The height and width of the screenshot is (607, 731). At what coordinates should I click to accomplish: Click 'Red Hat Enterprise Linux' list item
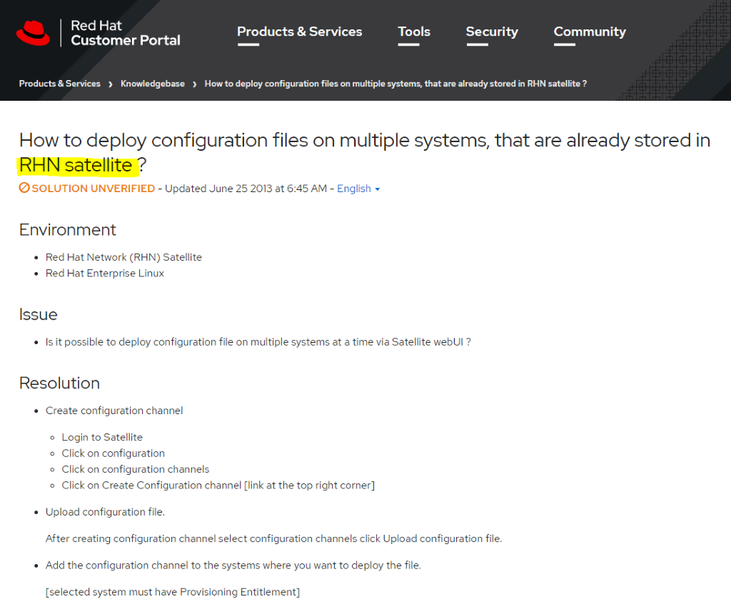[104, 273]
